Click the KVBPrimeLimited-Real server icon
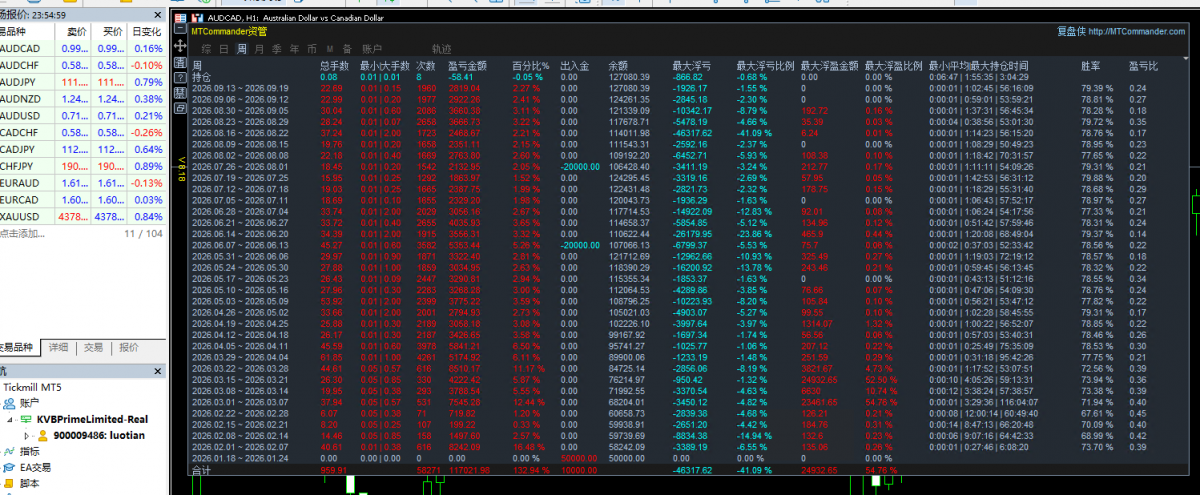The image size is (1200, 495). click(x=26, y=419)
